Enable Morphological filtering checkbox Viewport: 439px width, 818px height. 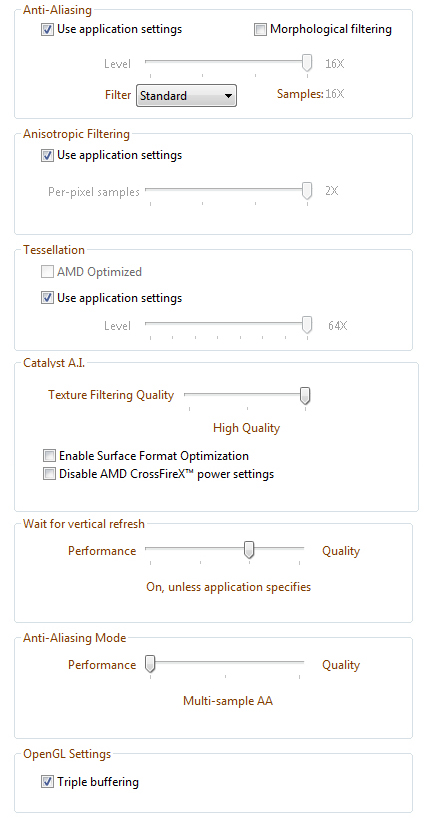pyautogui.click(x=260, y=30)
